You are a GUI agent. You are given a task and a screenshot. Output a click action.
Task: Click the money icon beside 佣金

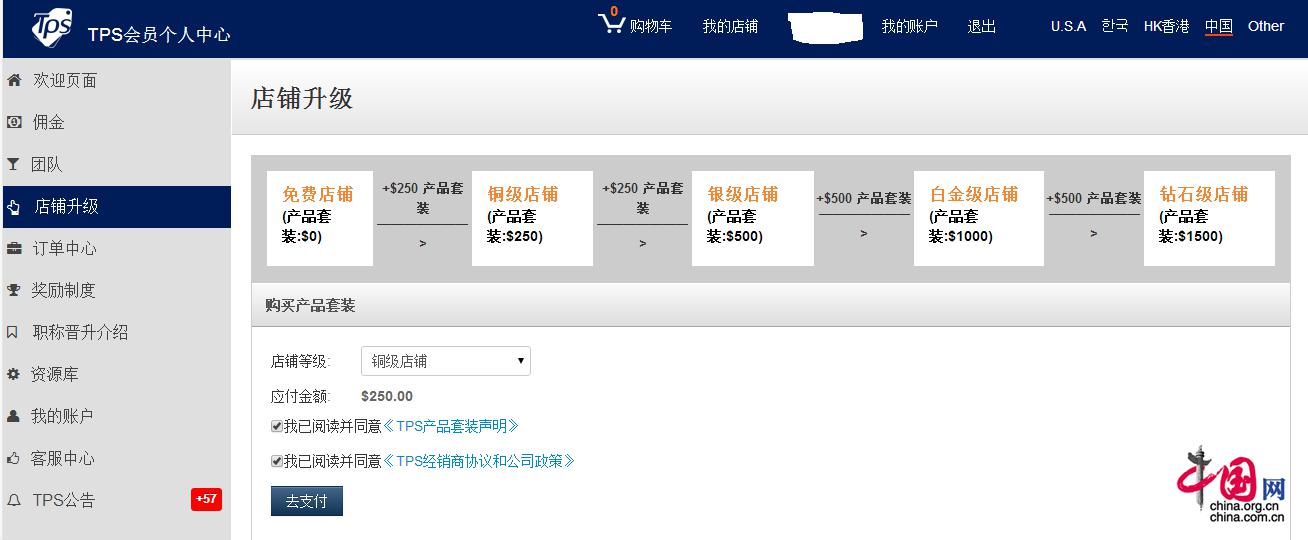14,122
